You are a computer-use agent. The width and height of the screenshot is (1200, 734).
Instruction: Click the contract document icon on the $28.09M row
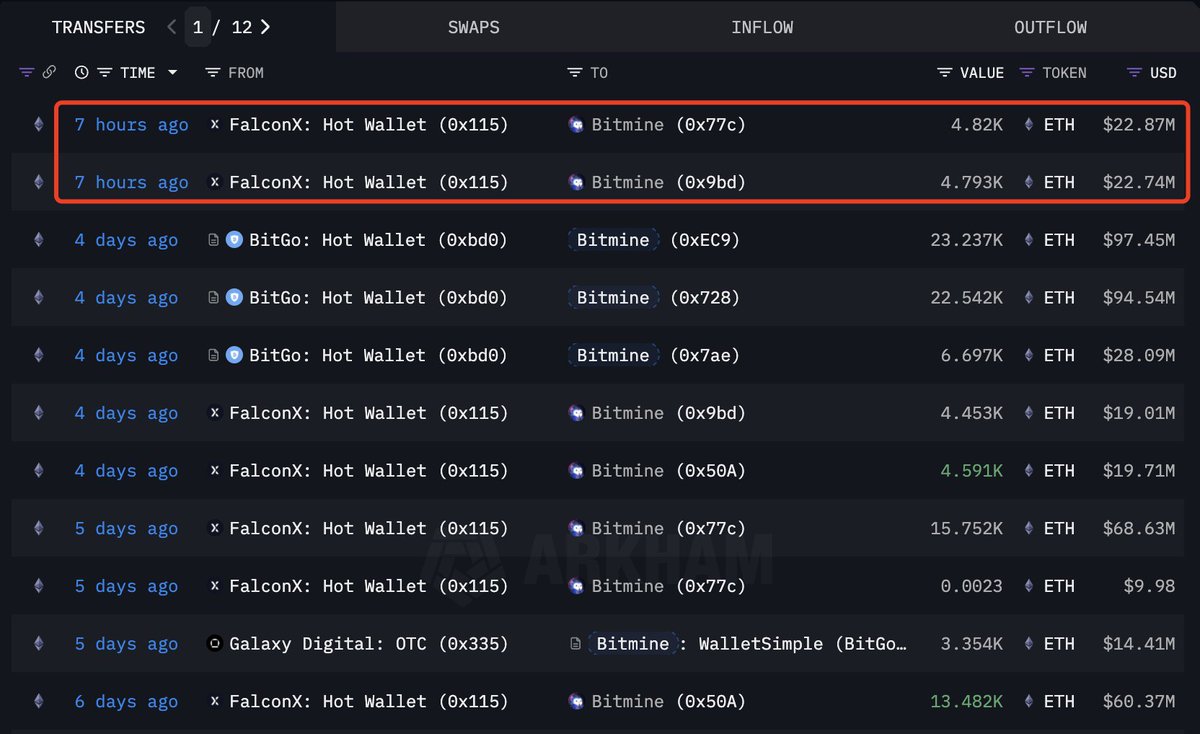(213, 355)
